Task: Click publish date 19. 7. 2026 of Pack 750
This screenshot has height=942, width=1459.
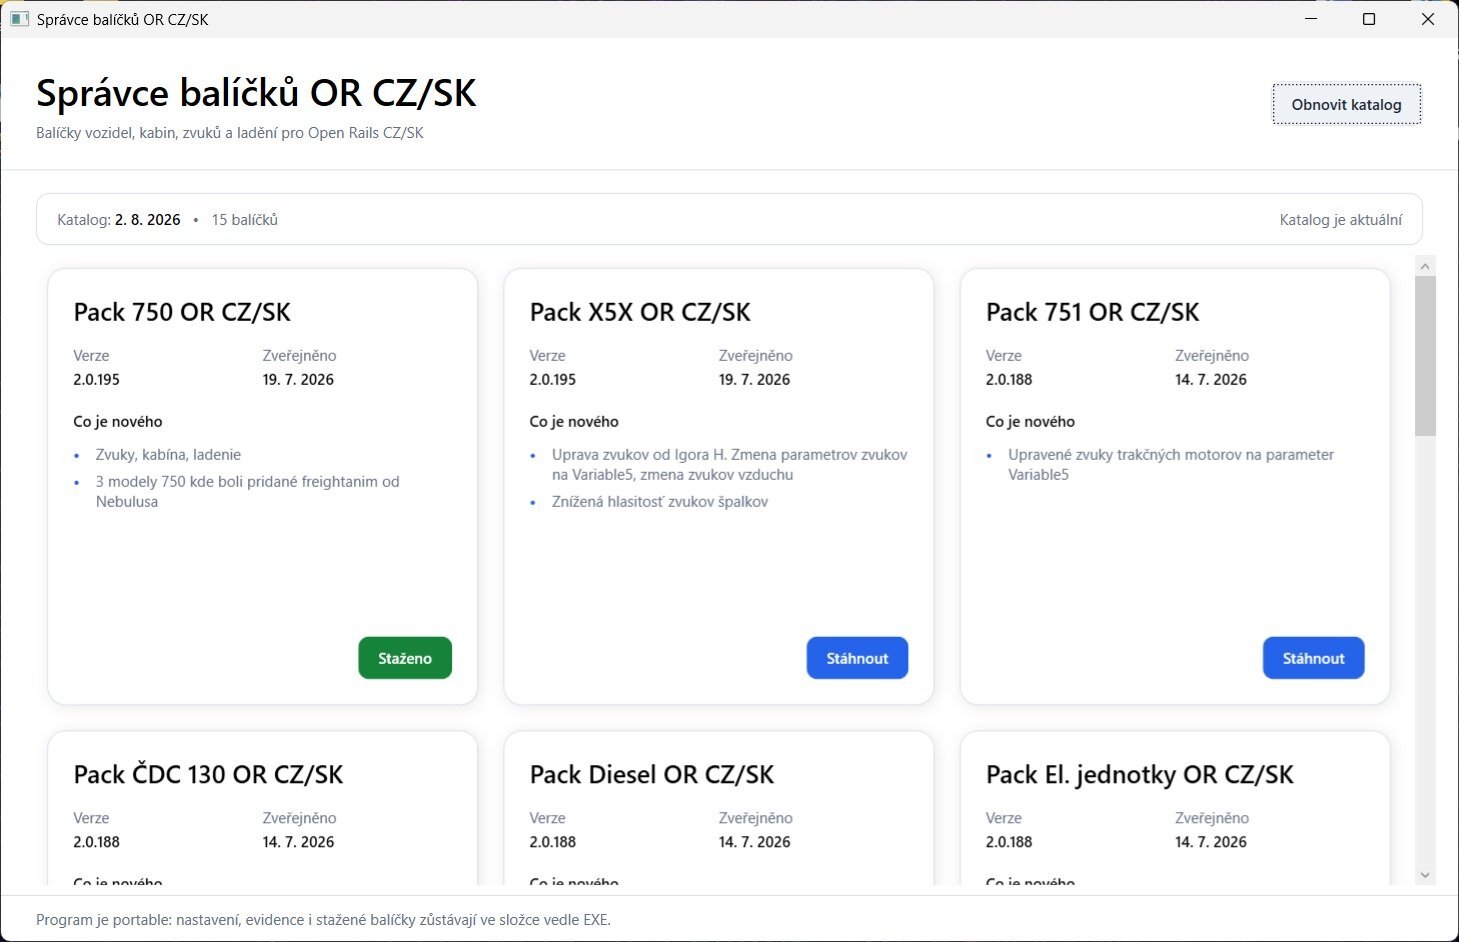Action: click(298, 380)
